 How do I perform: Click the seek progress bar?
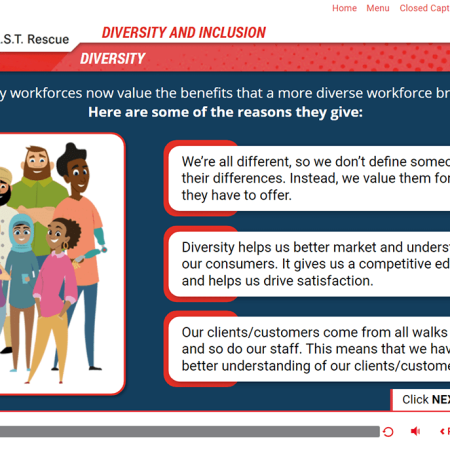(x=189, y=431)
